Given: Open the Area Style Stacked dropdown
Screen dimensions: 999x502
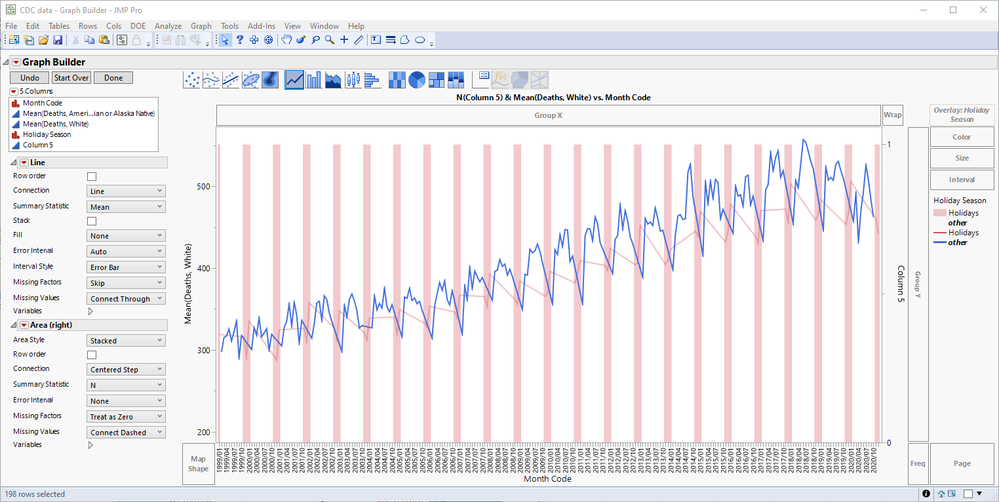Looking at the screenshot, I should click(x=125, y=340).
